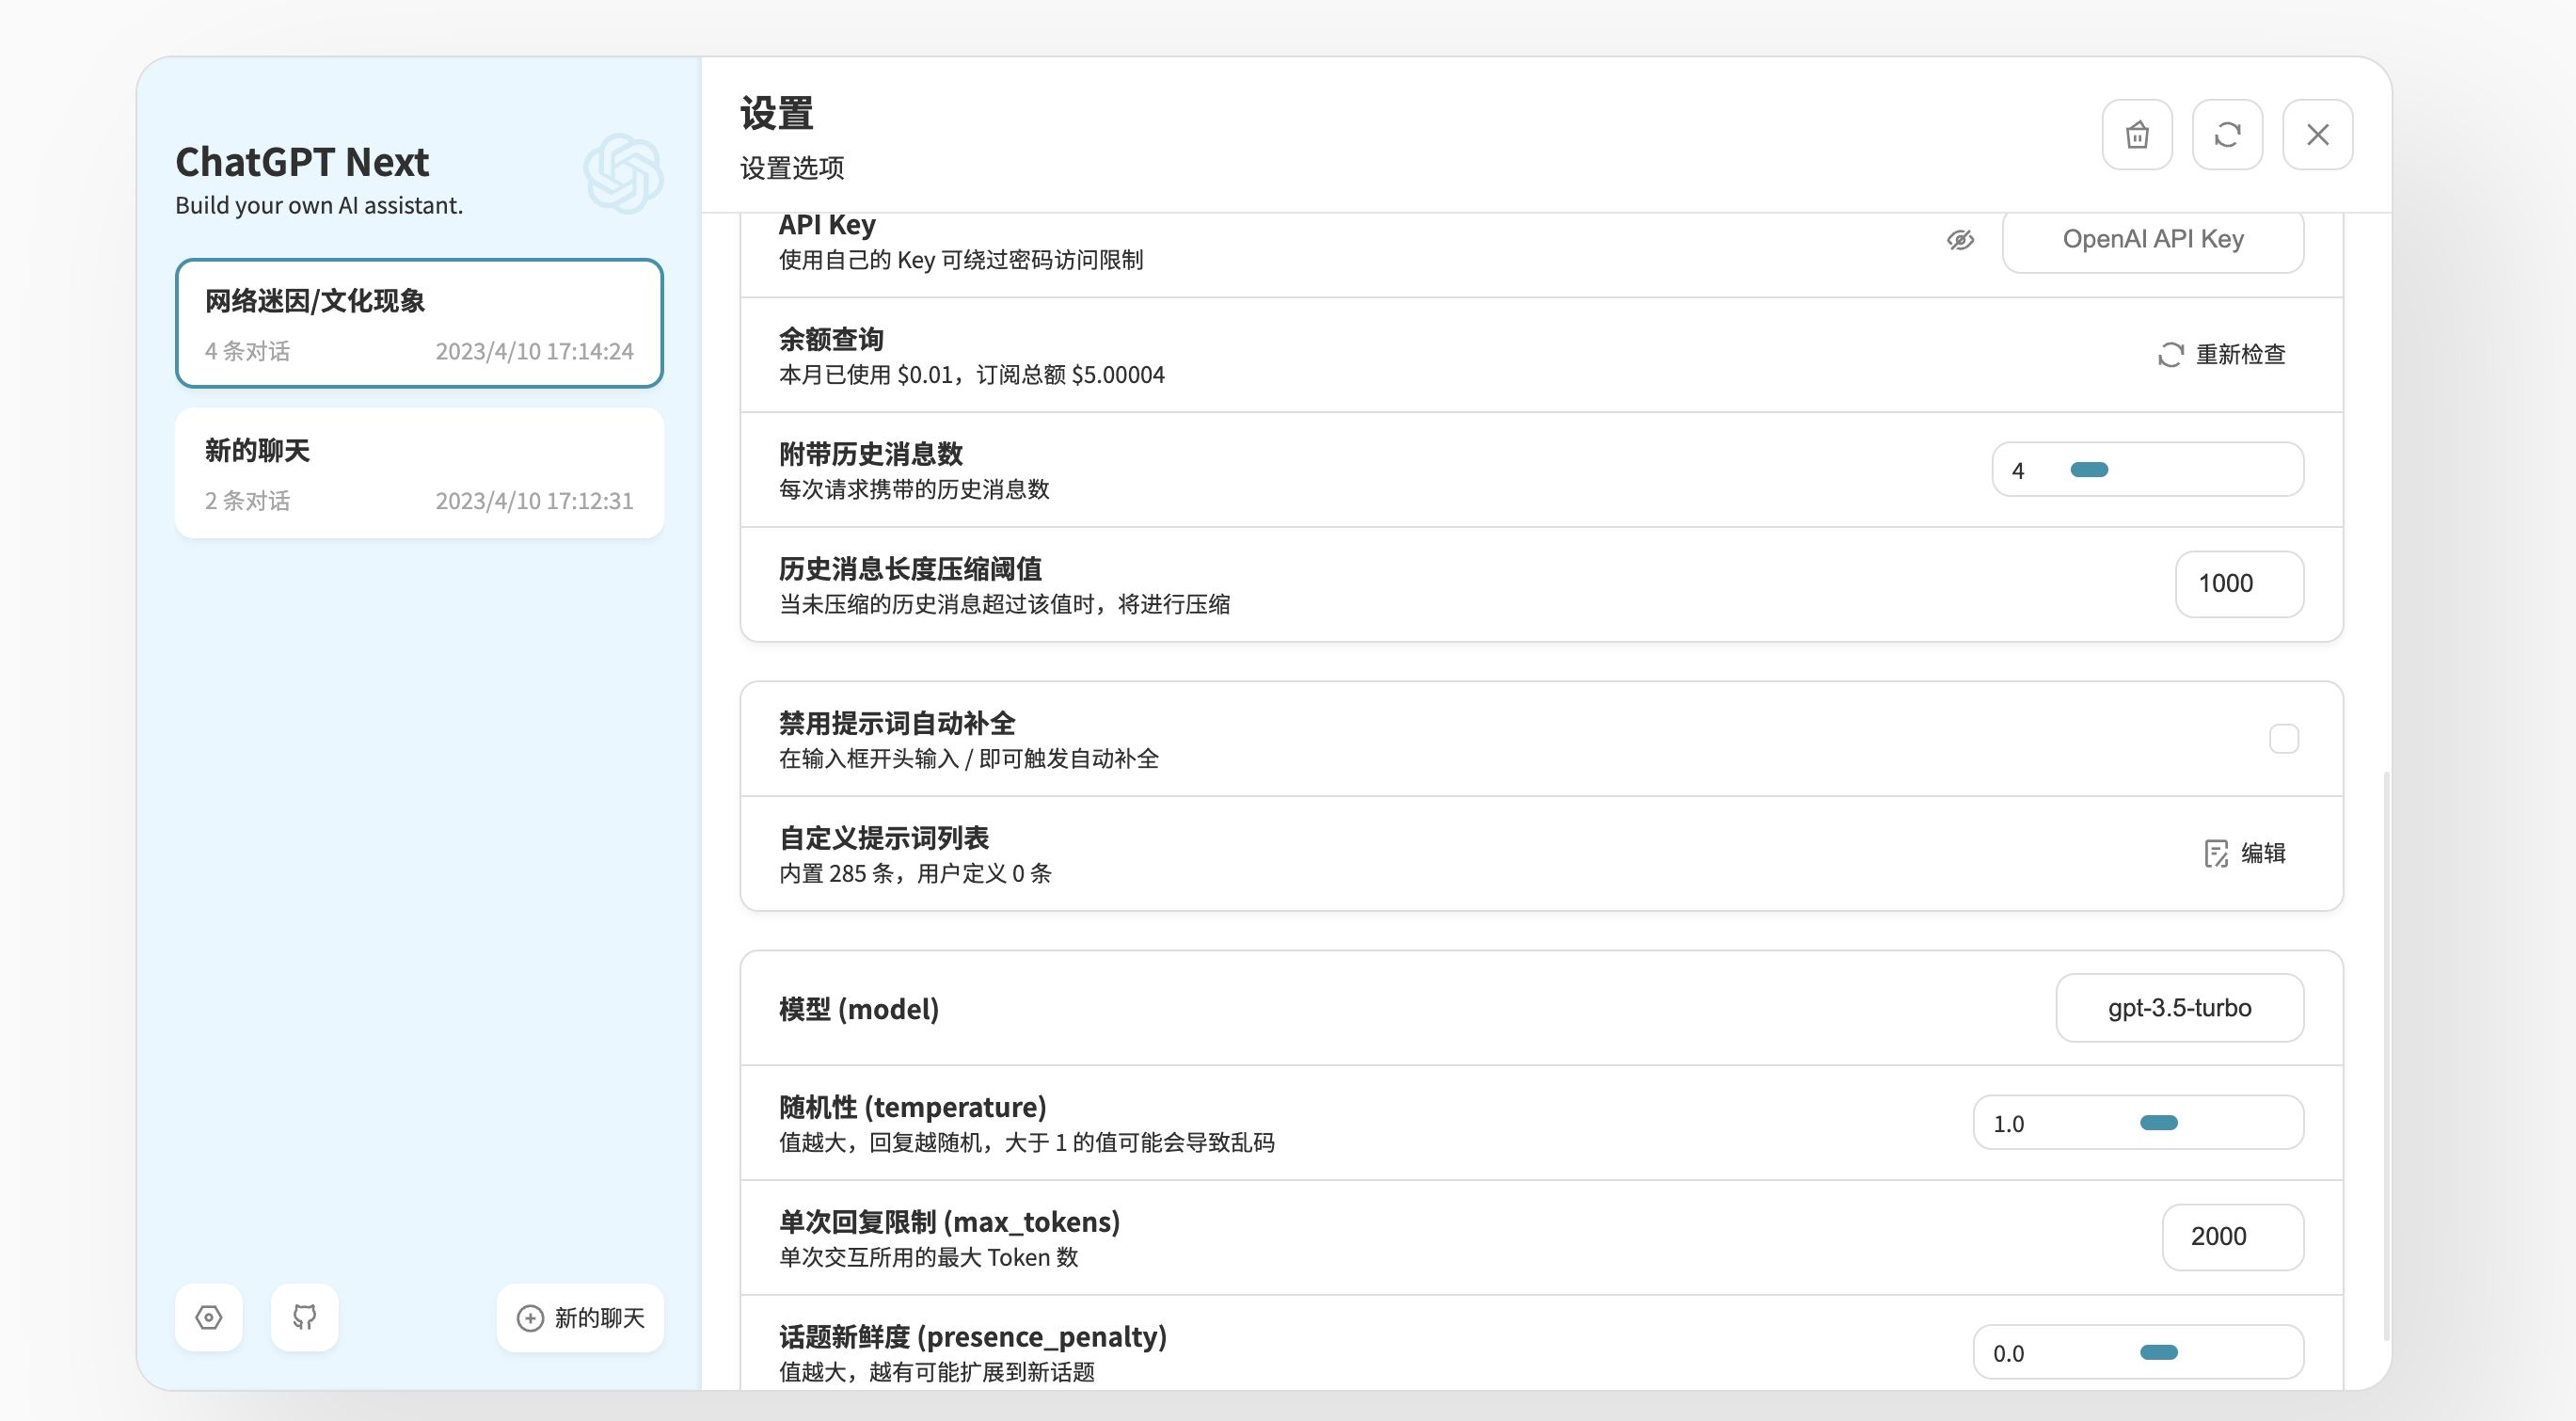Click the max_tokens 2000 input field
Screen dimensions: 2576x1421
pyautogui.click(x=2232, y=1237)
